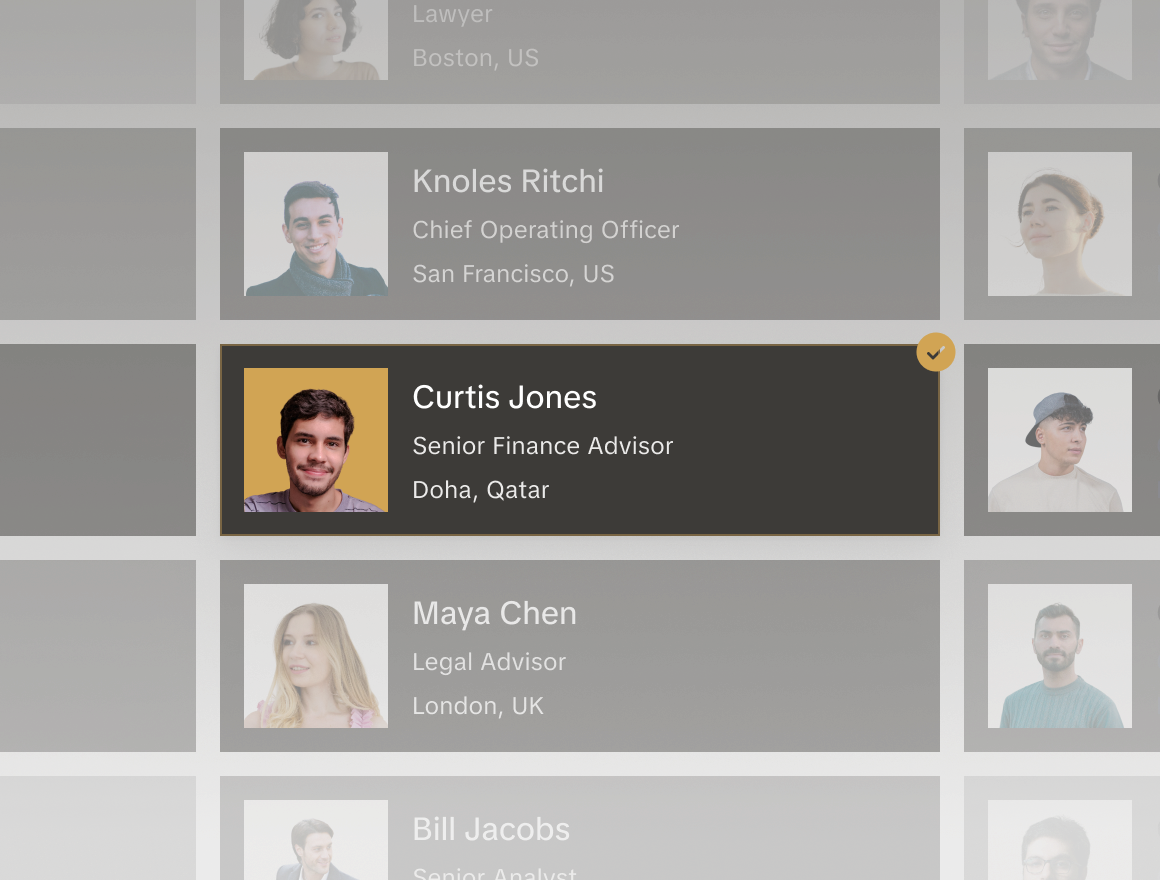This screenshot has height=880, width=1160.
Task: Open photo of man with glasses at bottom right
Action: coord(1059,840)
